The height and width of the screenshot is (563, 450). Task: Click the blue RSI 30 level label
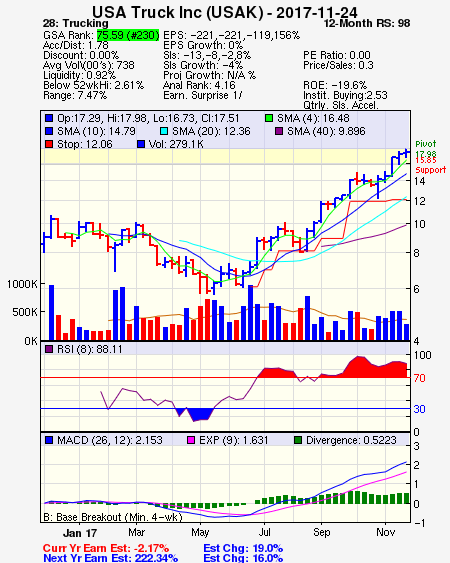(x=419, y=409)
